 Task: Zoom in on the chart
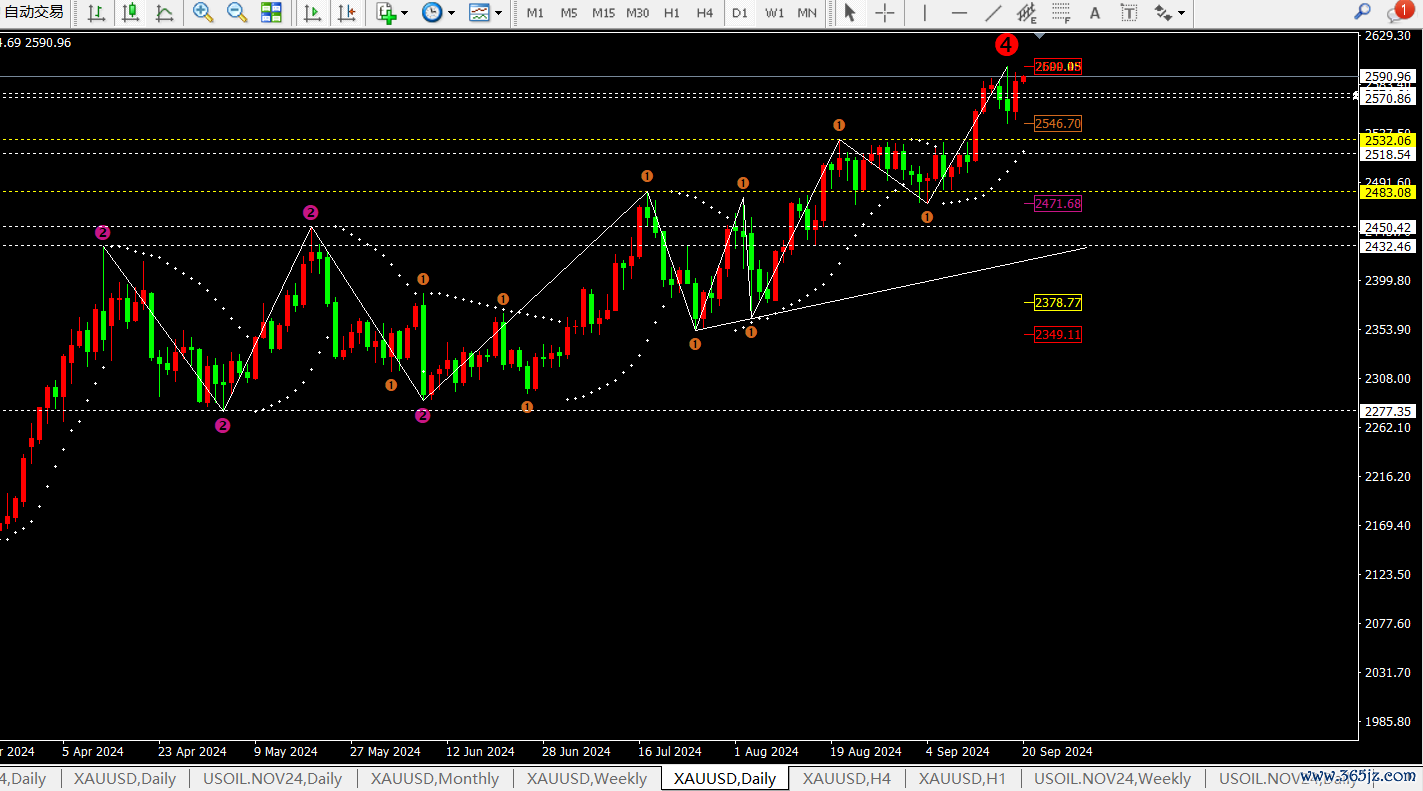click(x=203, y=13)
